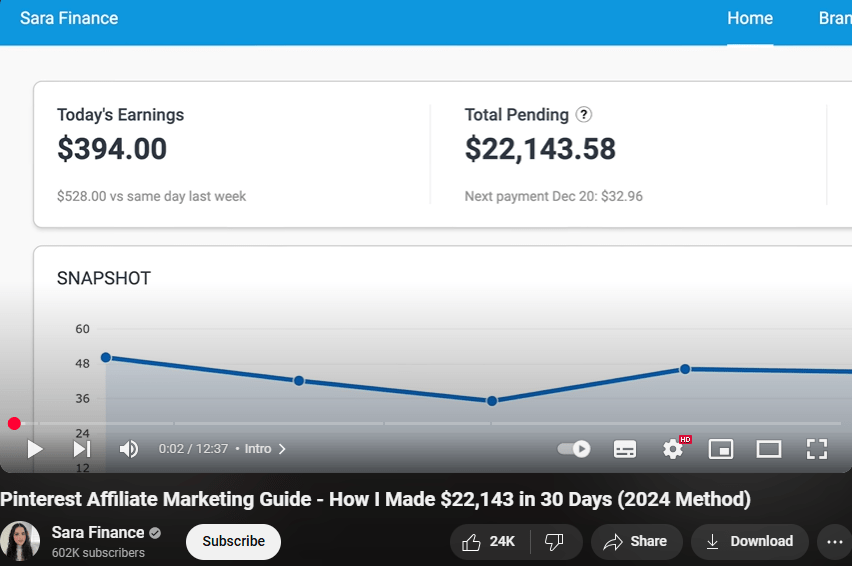Open the Sara Finance channel name link
The width and height of the screenshot is (852, 566).
point(98,533)
